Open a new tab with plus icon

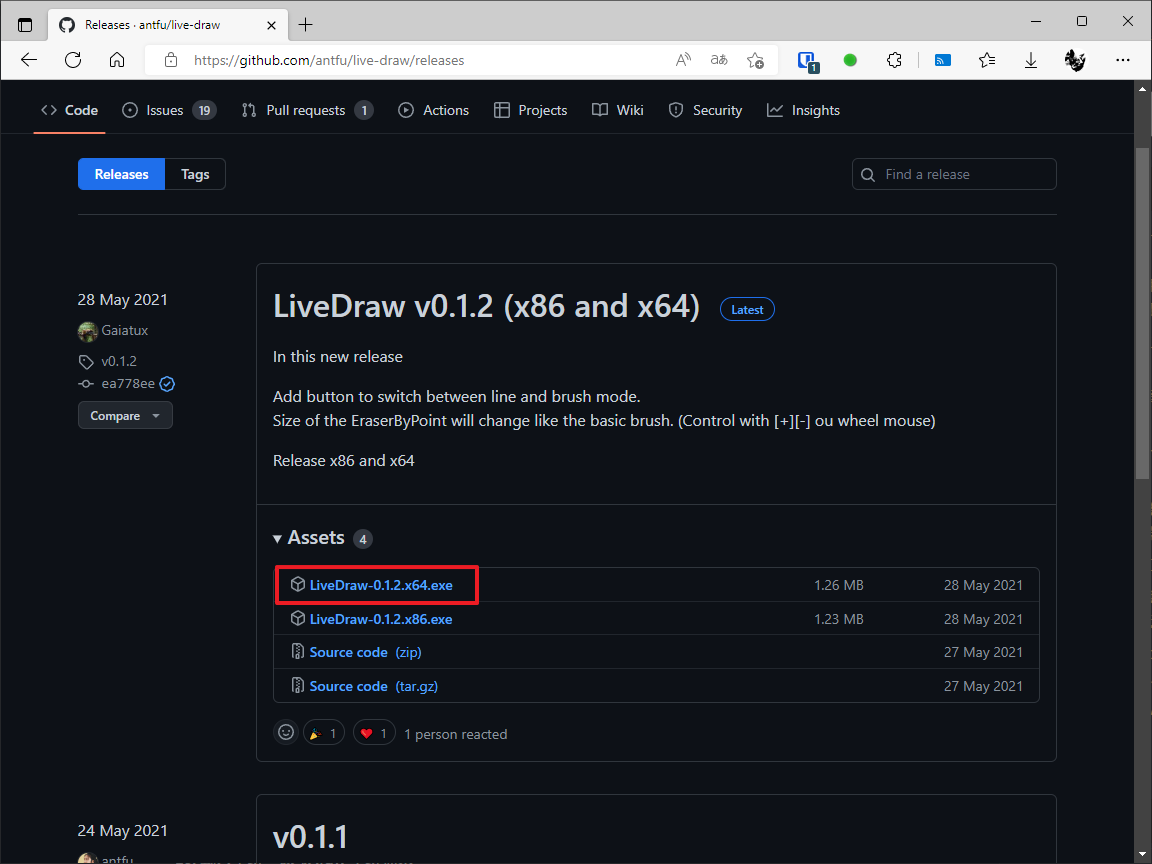(x=306, y=25)
